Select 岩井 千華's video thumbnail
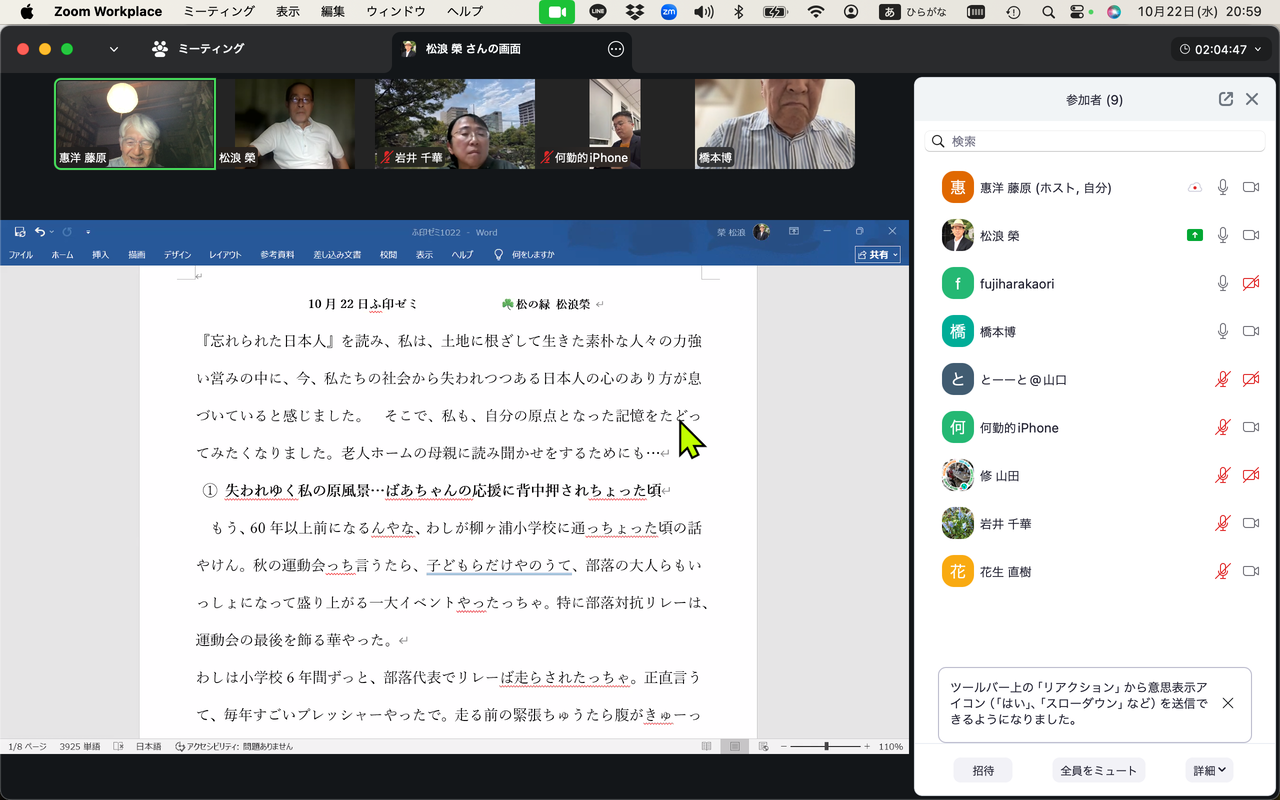1280x800 pixels. point(455,124)
